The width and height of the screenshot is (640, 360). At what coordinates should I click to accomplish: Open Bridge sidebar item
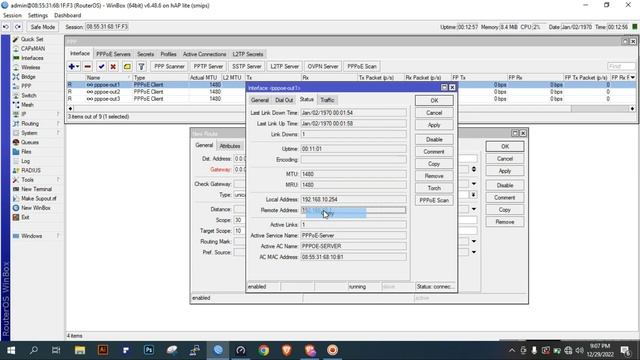(x=29, y=77)
